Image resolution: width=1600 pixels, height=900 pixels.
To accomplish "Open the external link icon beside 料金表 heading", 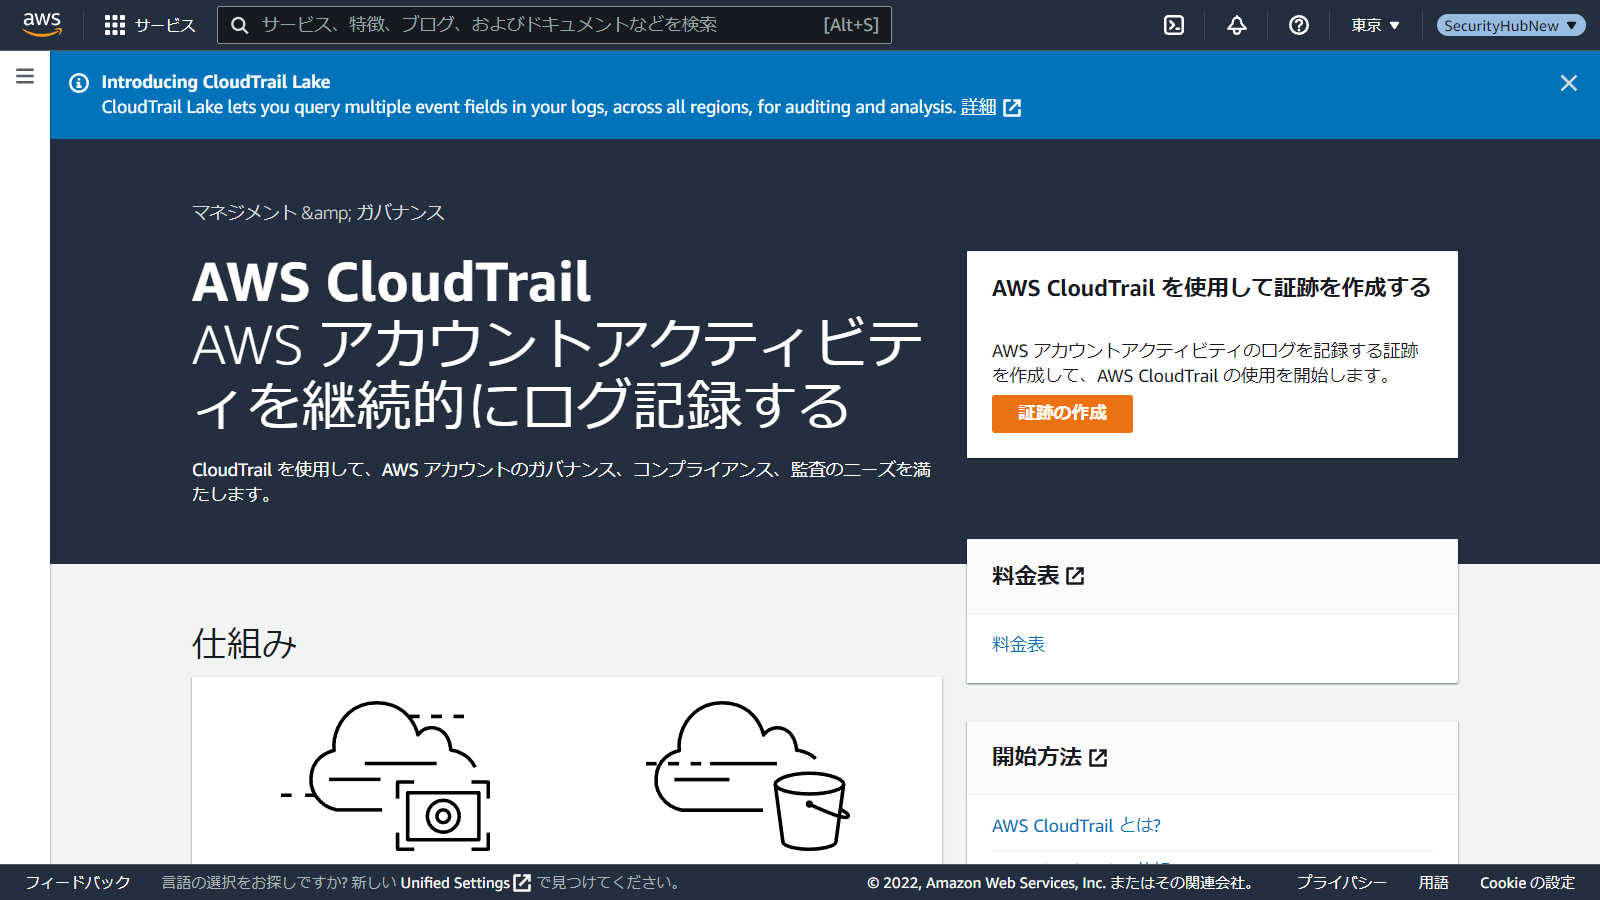I will point(1075,576).
